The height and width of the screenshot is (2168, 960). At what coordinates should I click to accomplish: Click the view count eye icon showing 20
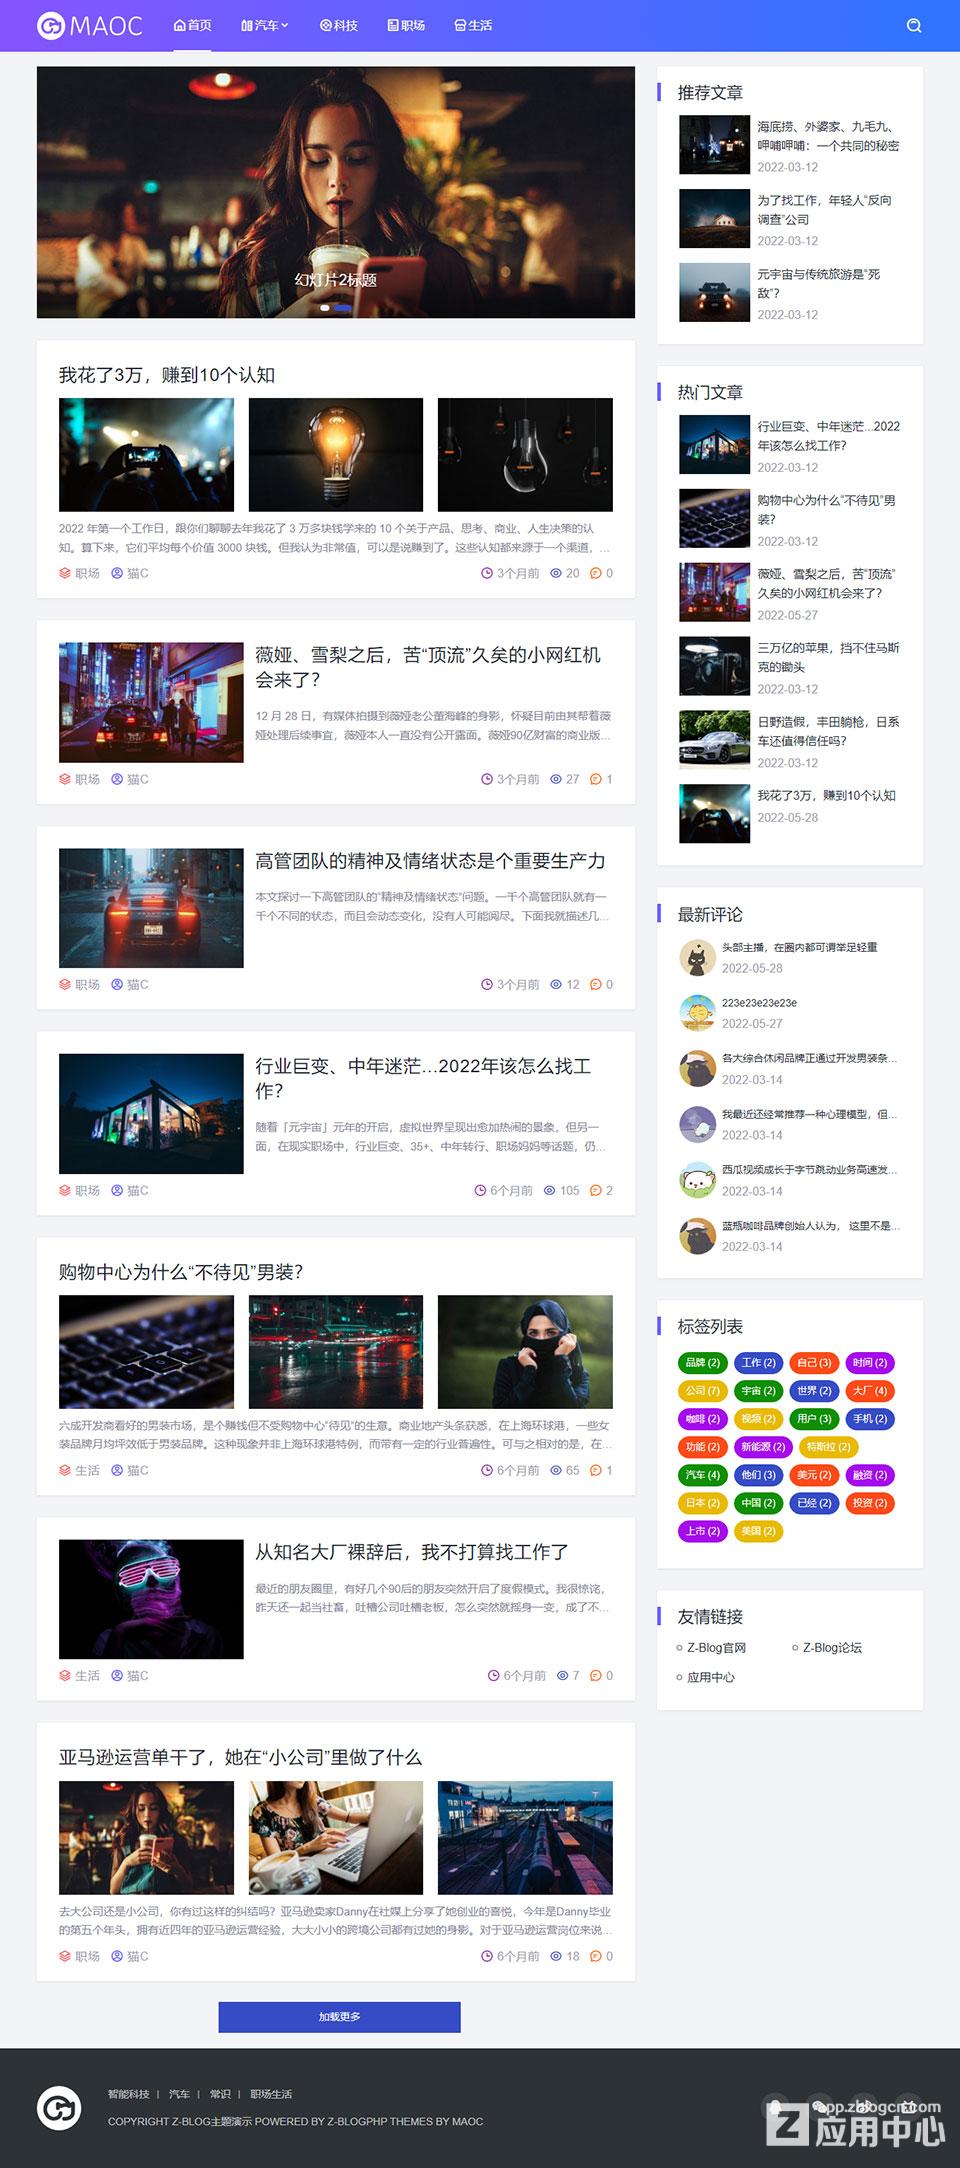[x=556, y=574]
